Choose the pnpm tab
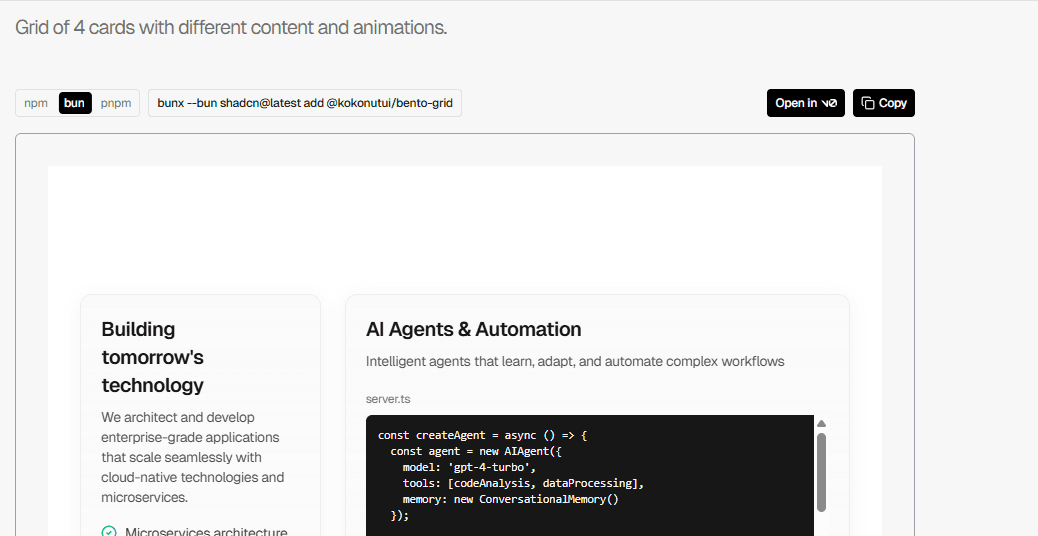 coord(116,103)
